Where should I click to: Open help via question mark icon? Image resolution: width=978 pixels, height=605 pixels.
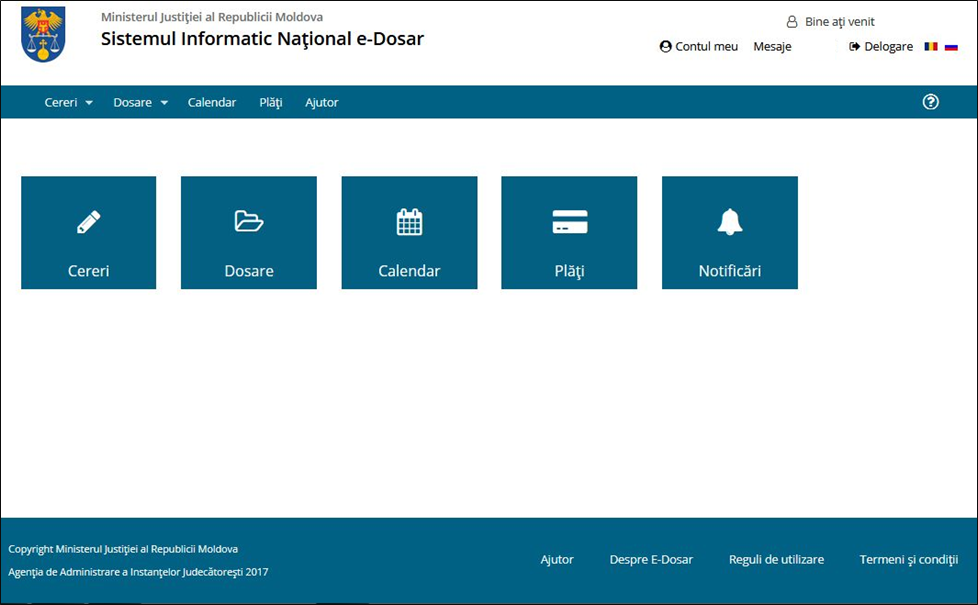pos(930,102)
